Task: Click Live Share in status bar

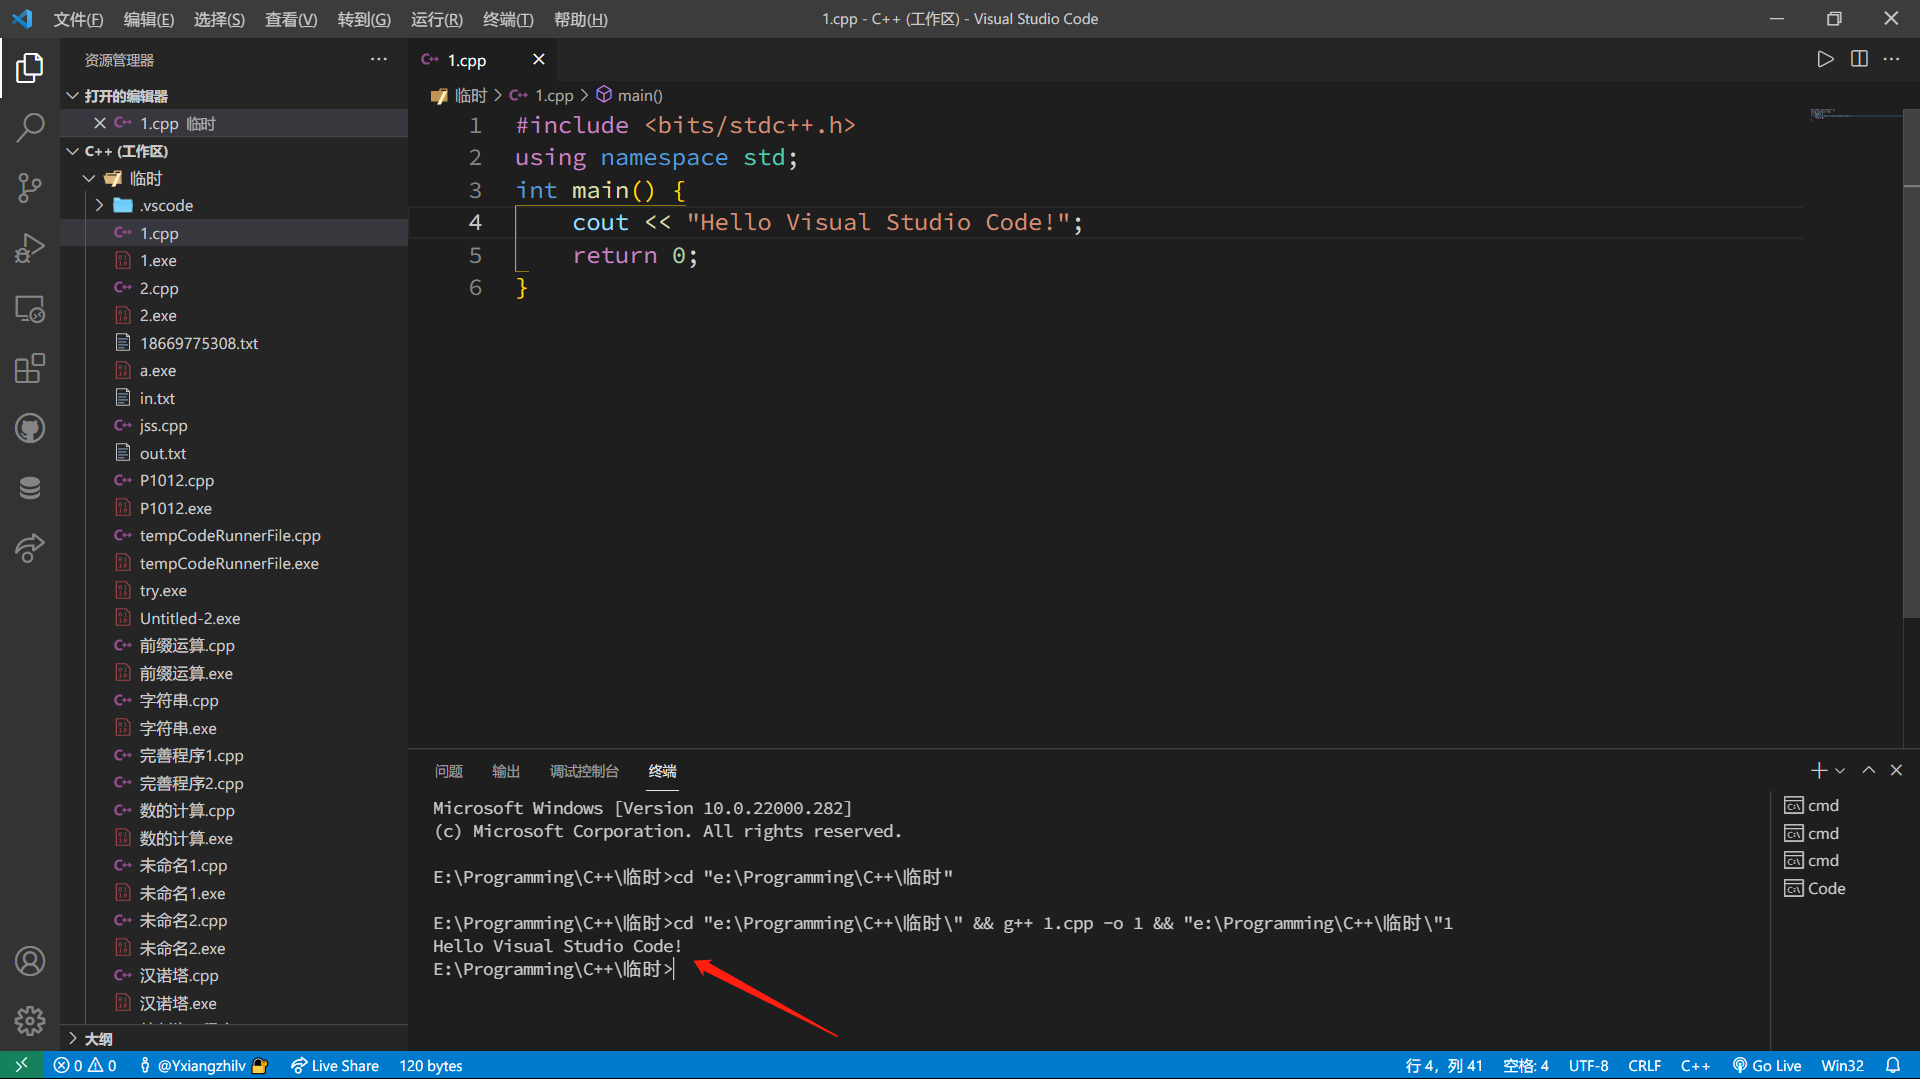Action: (x=335, y=1066)
